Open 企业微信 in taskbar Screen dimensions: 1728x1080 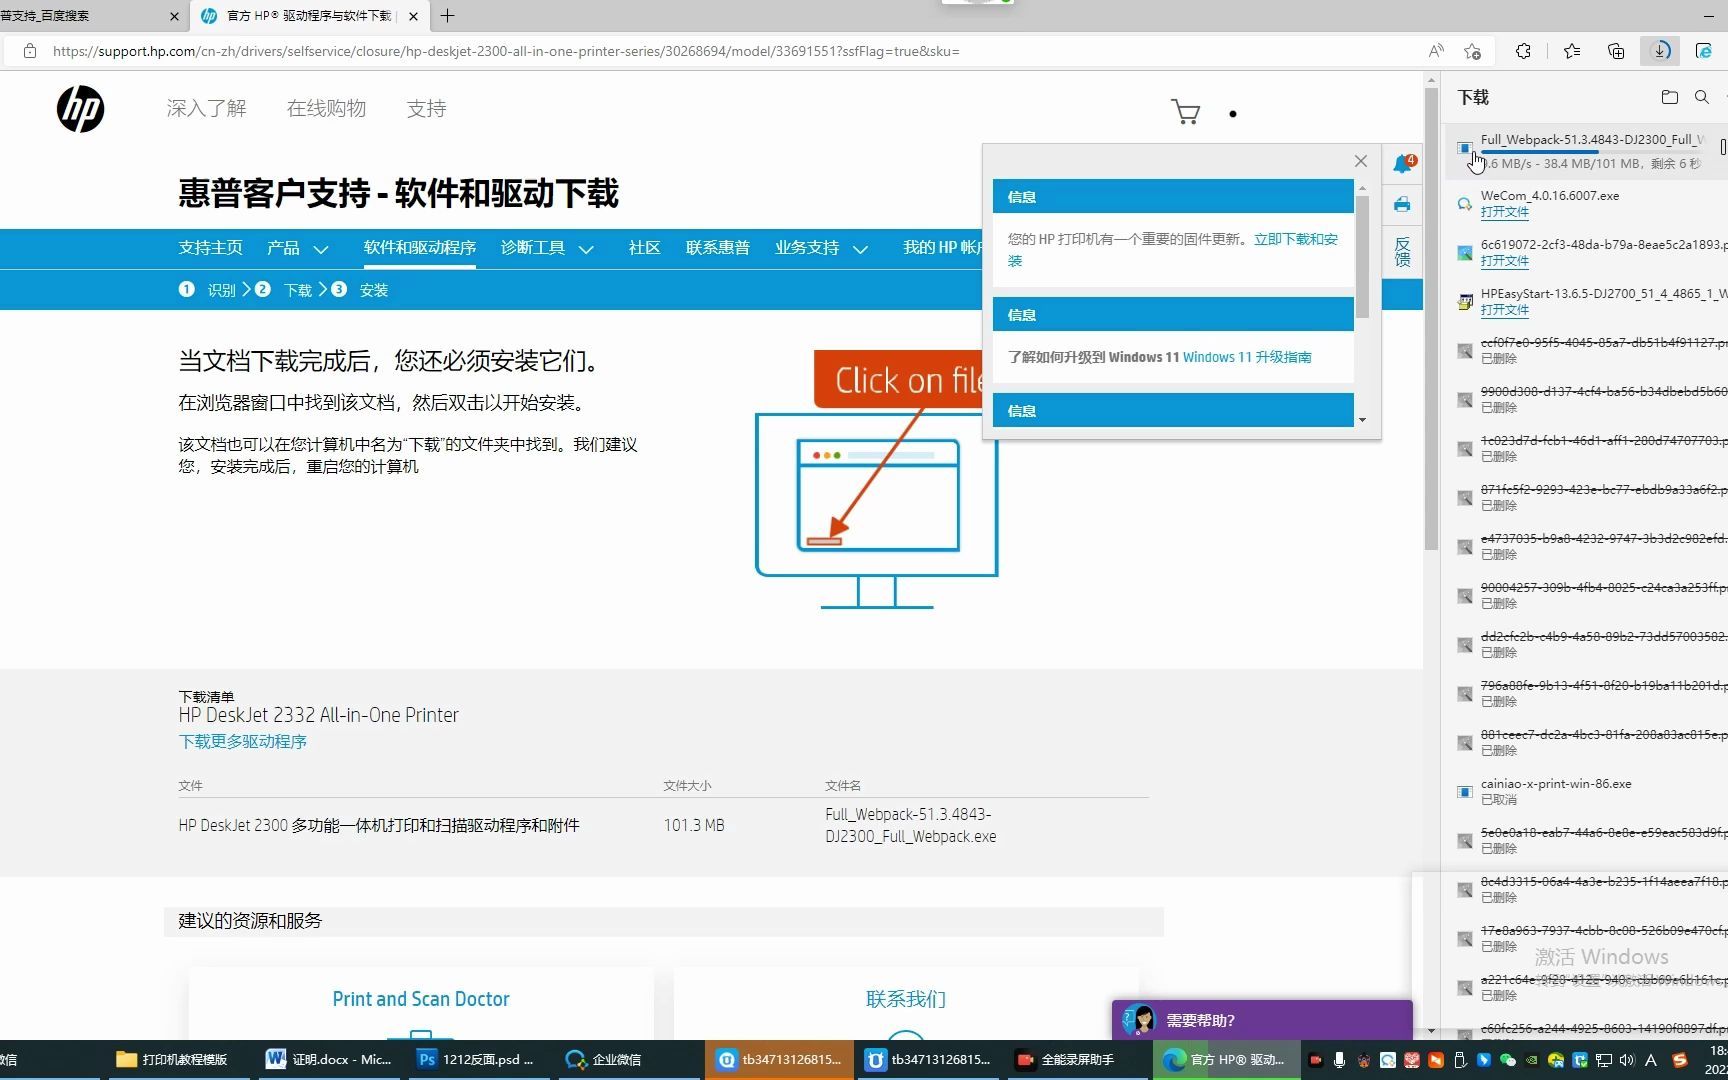point(604,1059)
